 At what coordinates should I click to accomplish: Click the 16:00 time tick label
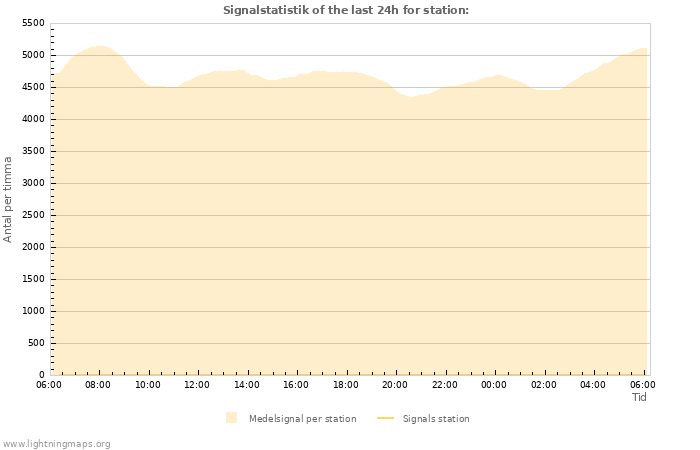pos(296,384)
